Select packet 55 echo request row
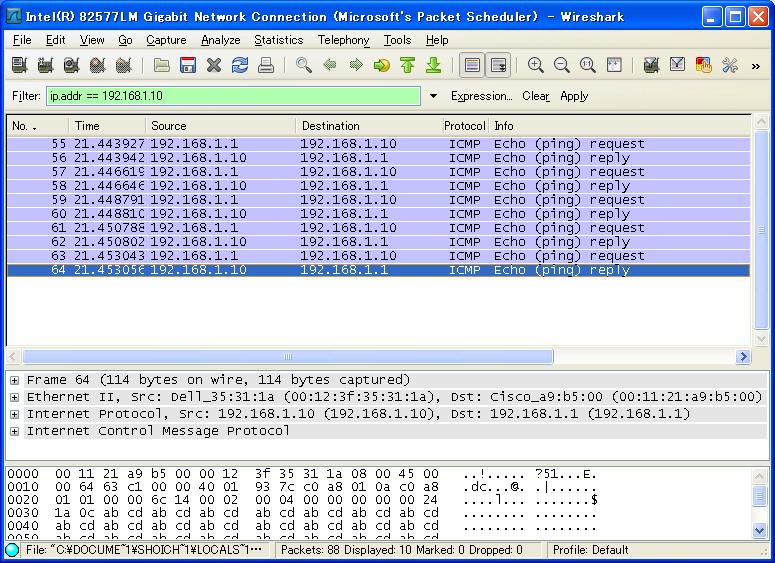Image resolution: width=775 pixels, height=563 pixels. pos(379,144)
